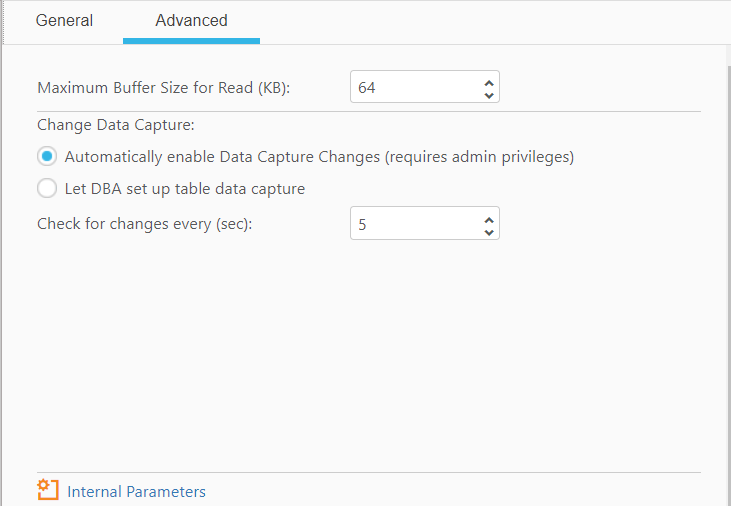Screen dimensions: 731x506
Task: Select Let DBA set up table data capture
Action: 47,188
